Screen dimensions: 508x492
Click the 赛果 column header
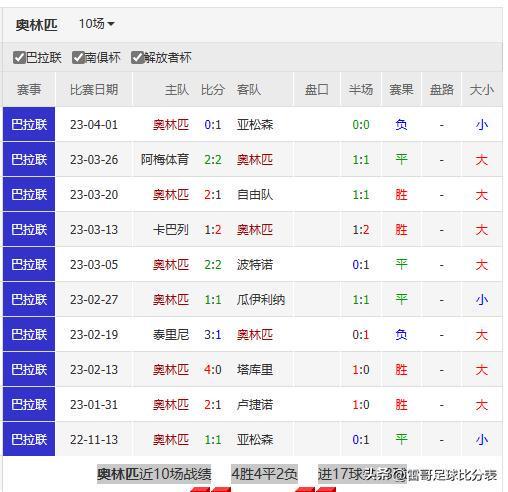[x=401, y=90]
